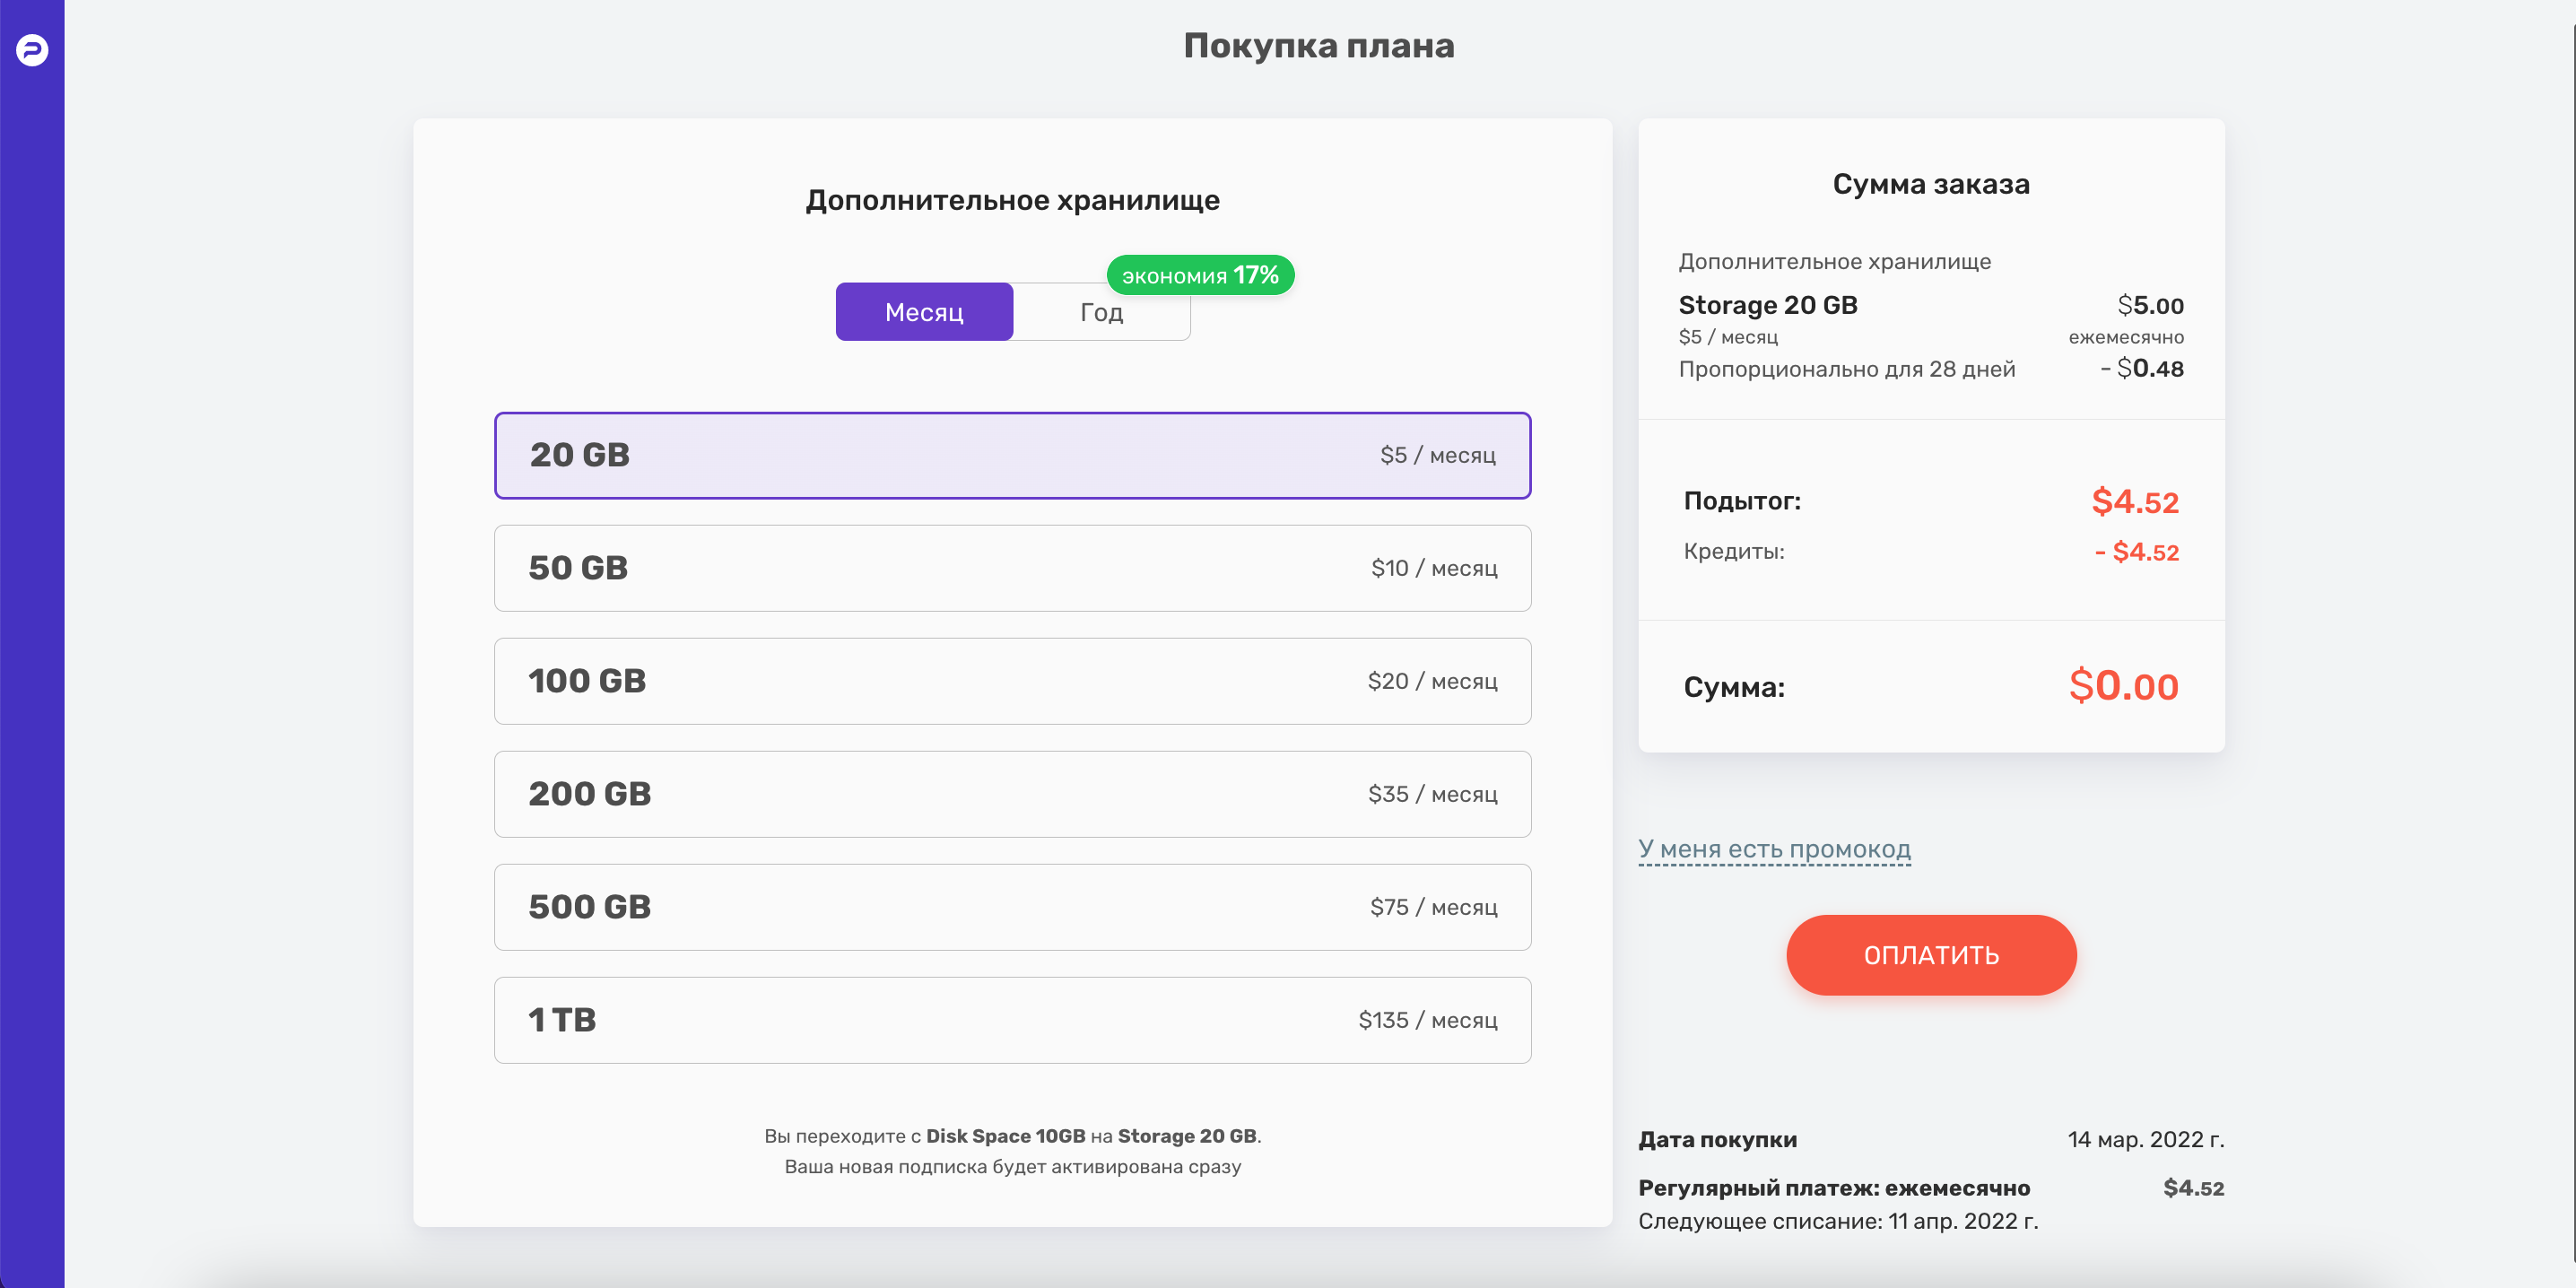
Task: Switch billing period to Месяц
Action: pos(924,312)
